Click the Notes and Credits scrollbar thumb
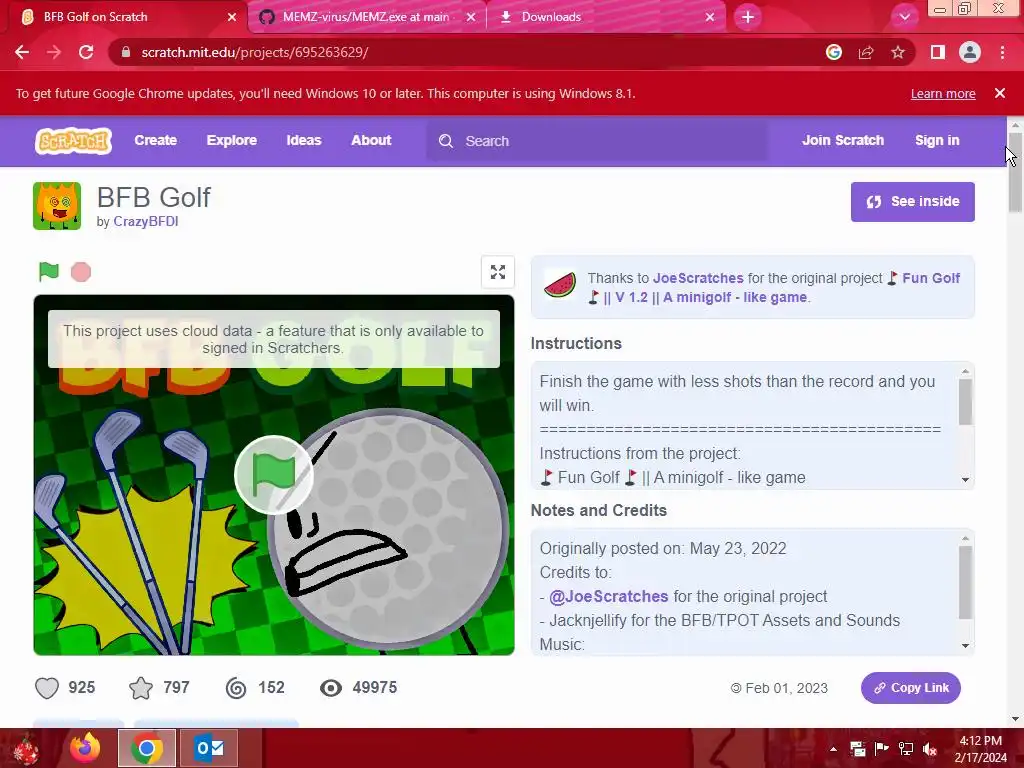The image size is (1024, 768). 965,582
